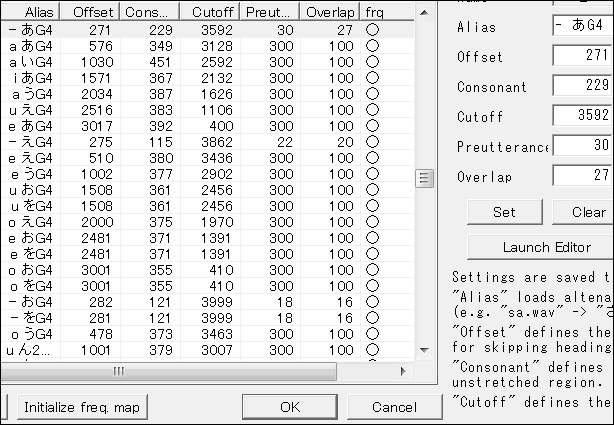Screen dimensions: 614x425
Task: Select the row 'u えG4'
Action: [207, 110]
